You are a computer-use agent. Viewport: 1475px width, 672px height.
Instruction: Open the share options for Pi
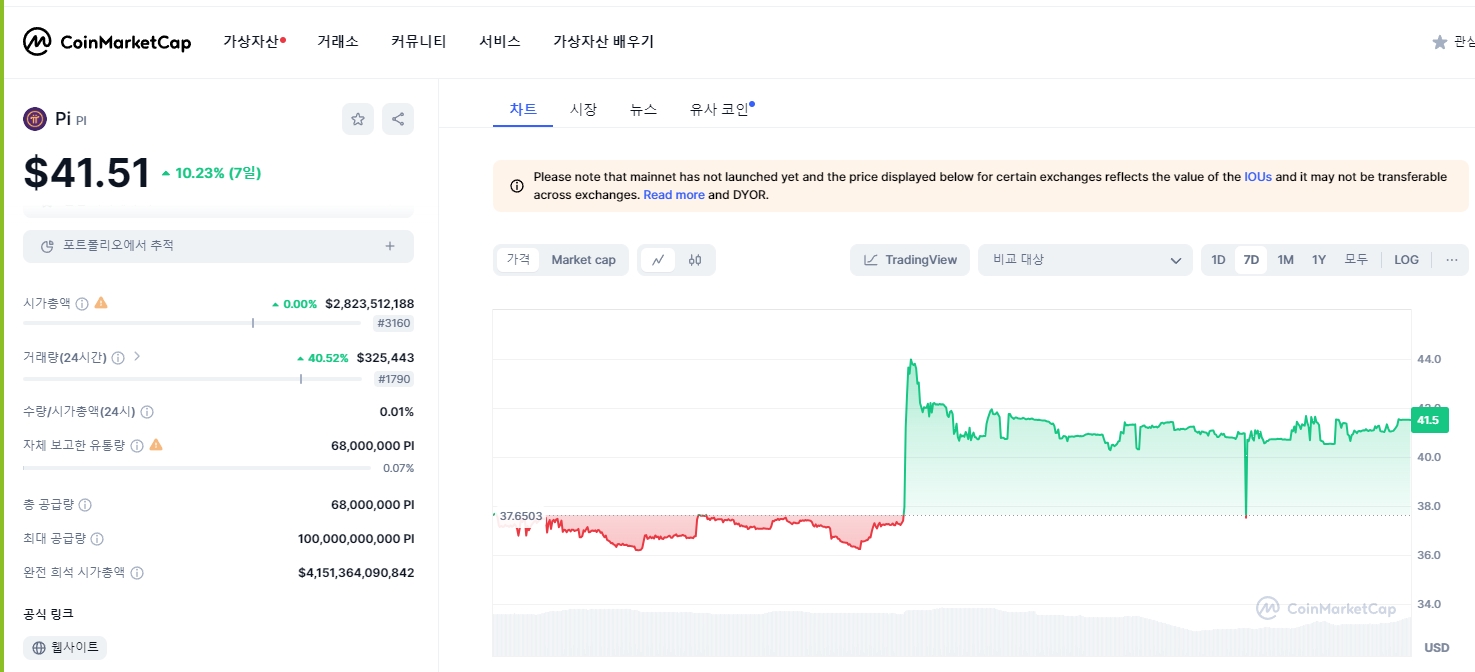click(397, 118)
